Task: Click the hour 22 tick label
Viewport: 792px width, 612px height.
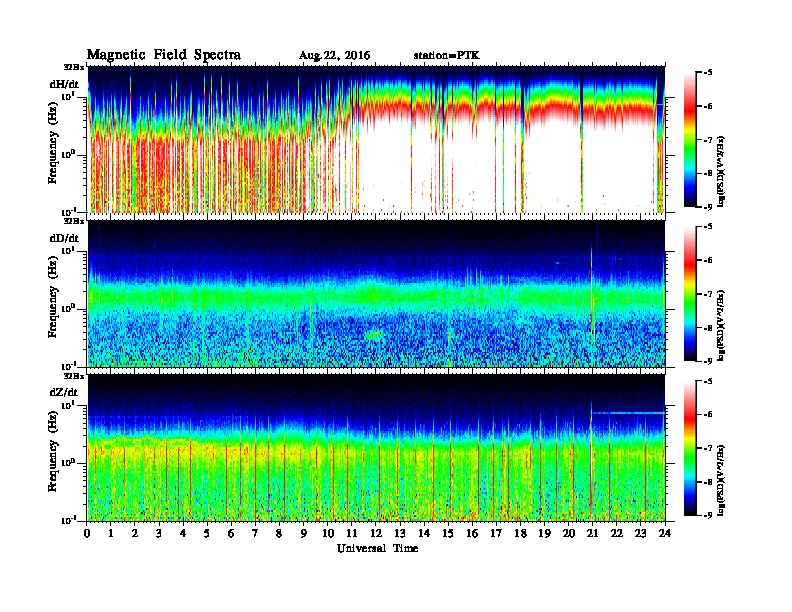Action: click(617, 534)
